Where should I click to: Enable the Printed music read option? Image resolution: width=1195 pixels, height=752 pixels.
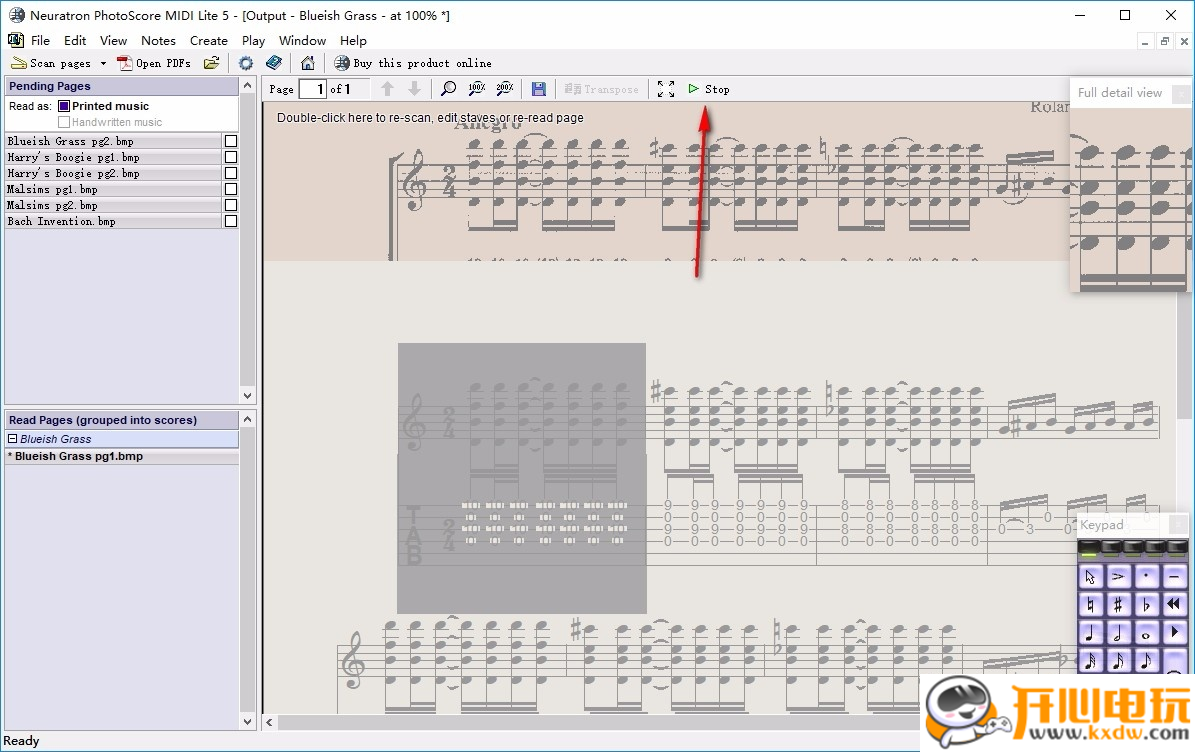point(64,106)
